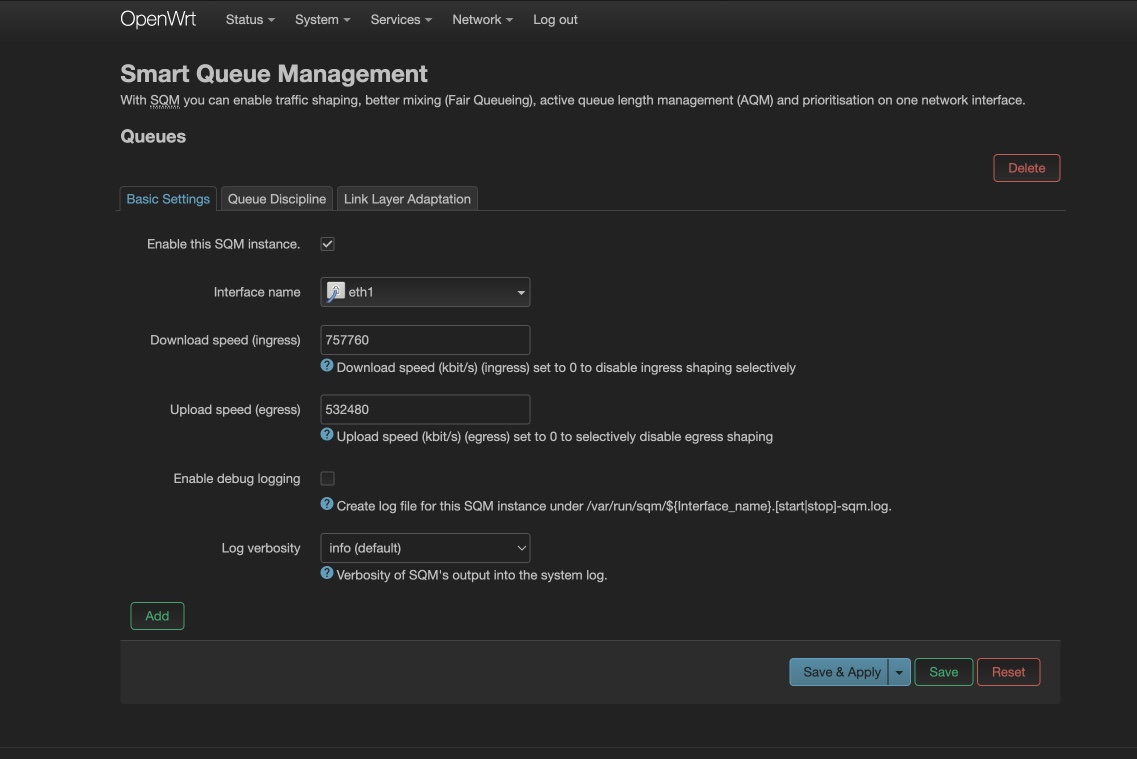Open the Status menu
Screen dimensions: 1137x759
click(x=250, y=20)
